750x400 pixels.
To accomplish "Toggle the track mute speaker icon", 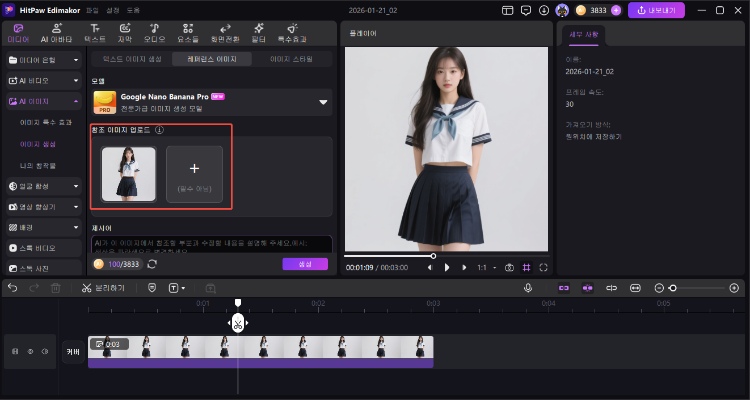I will (x=45, y=351).
